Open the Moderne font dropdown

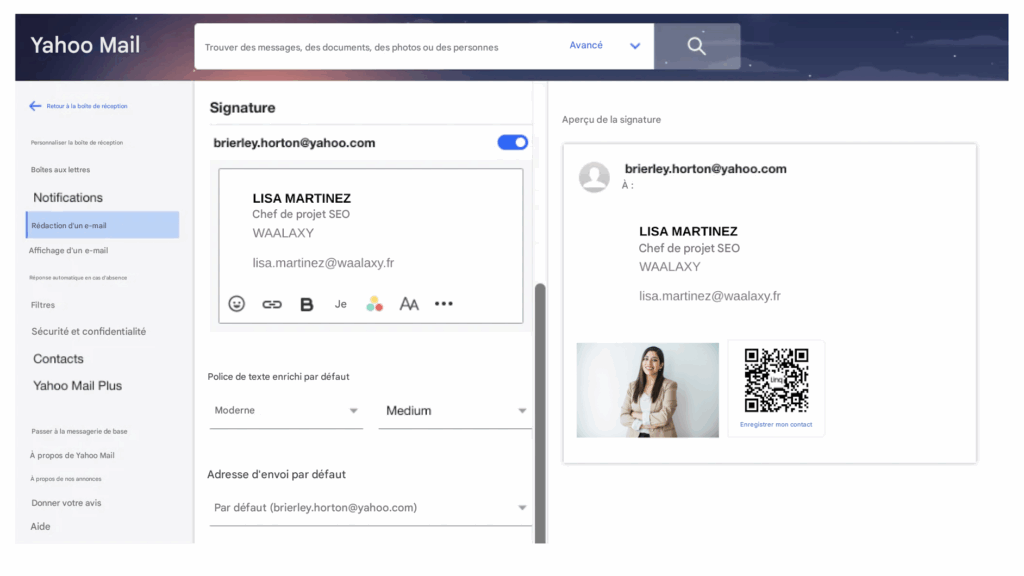pos(286,411)
